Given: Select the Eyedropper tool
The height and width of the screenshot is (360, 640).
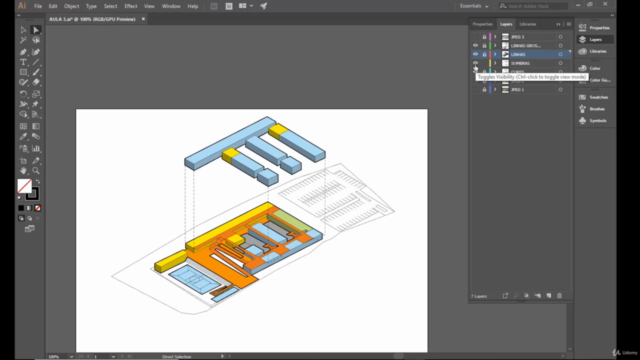Looking at the screenshot, I should click(x=23, y=136).
